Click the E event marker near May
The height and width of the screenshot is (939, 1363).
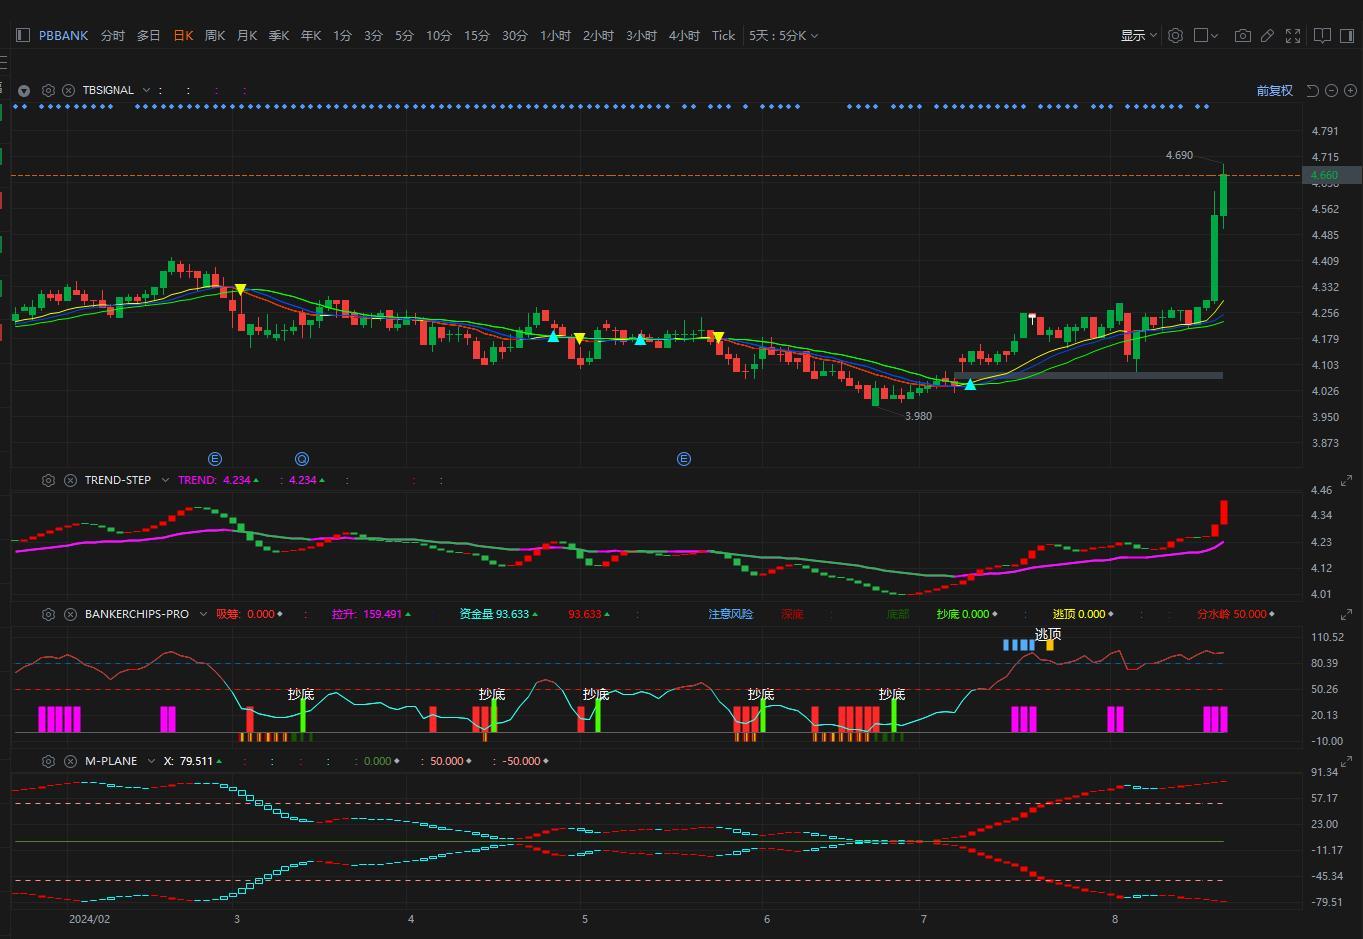[684, 459]
